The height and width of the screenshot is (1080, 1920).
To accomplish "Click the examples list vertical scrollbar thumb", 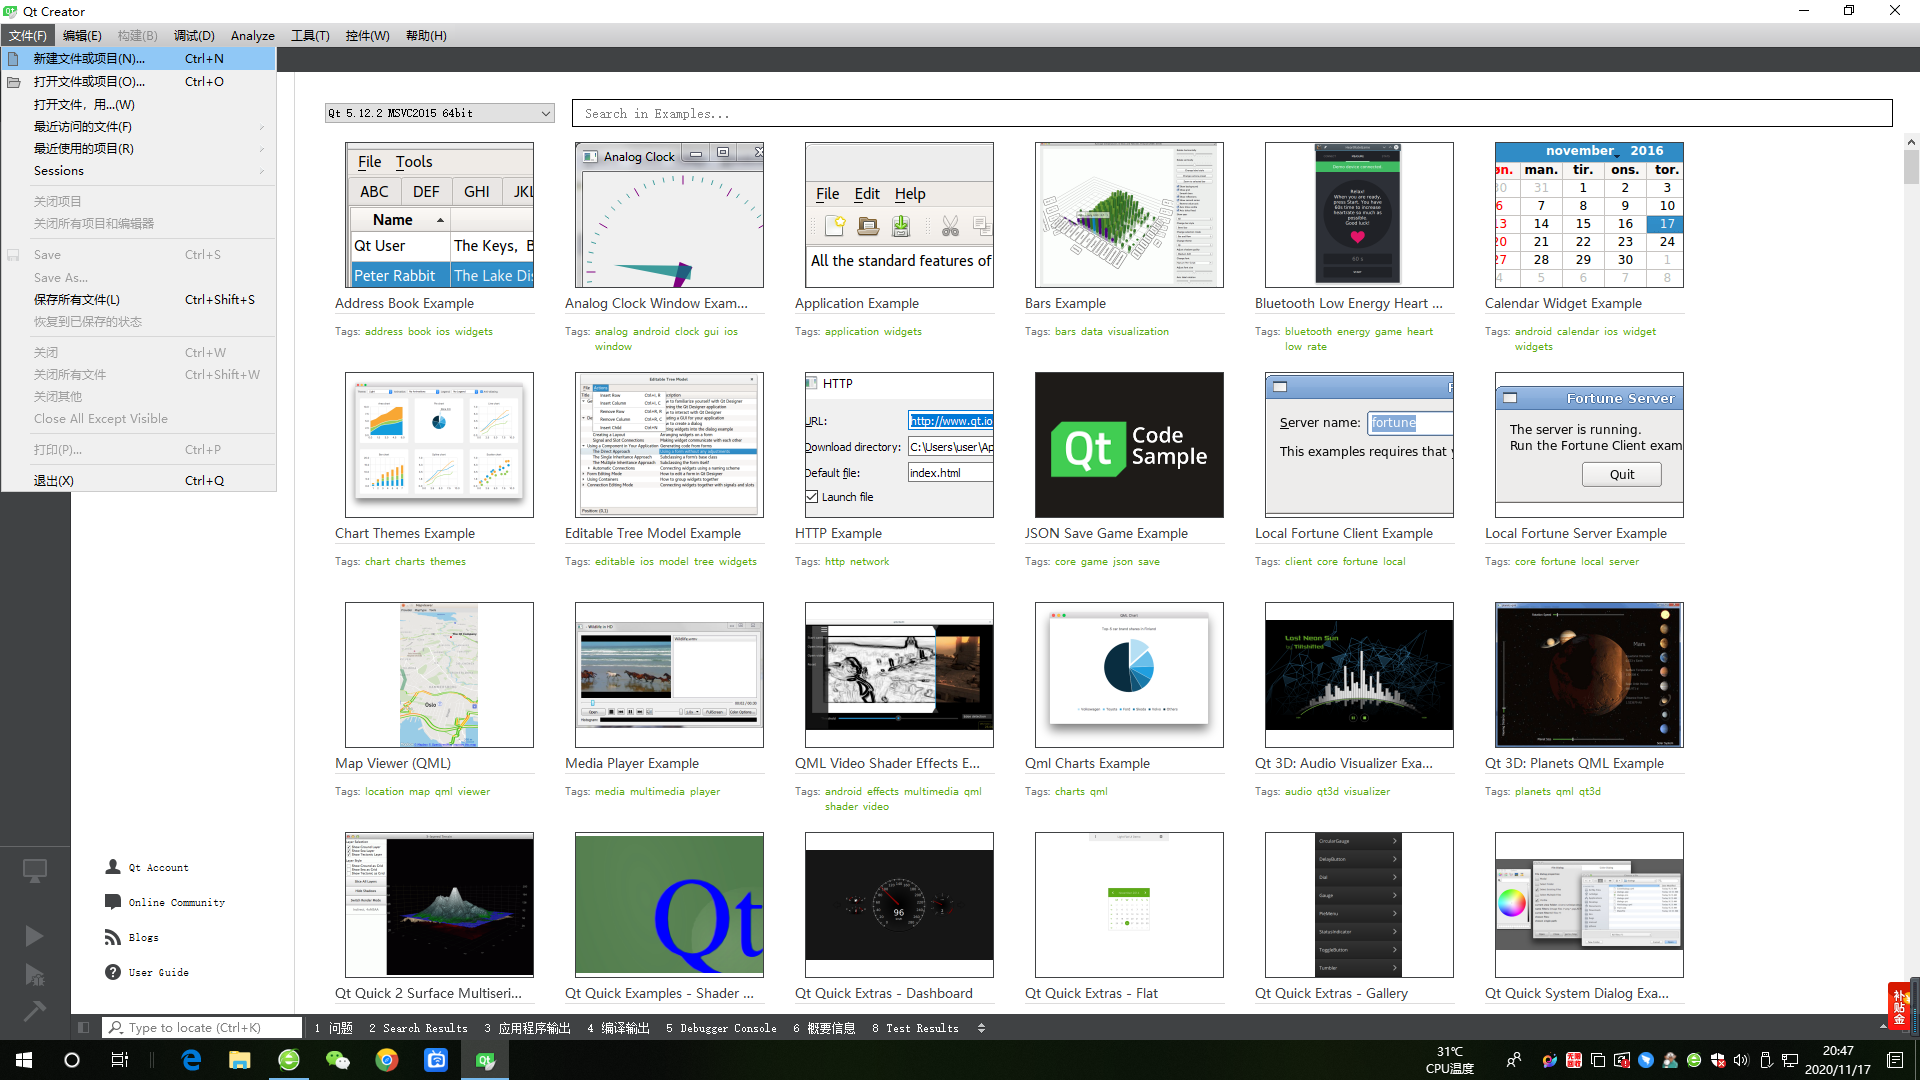I will 1911,166.
